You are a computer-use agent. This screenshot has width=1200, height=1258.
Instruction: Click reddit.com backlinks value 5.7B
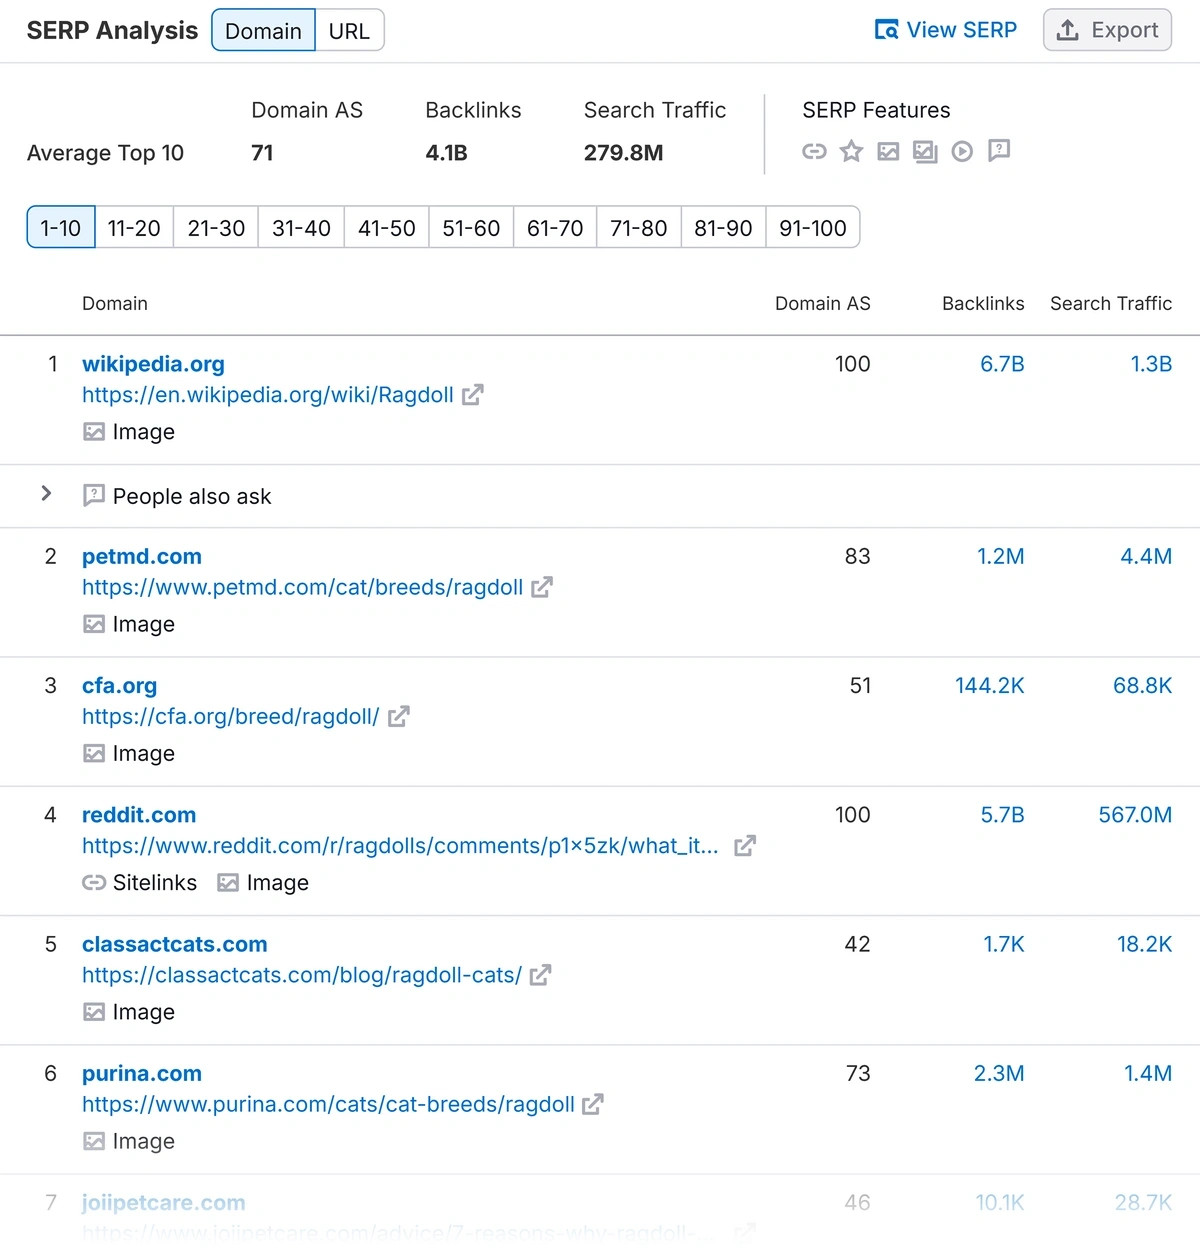(x=1002, y=815)
